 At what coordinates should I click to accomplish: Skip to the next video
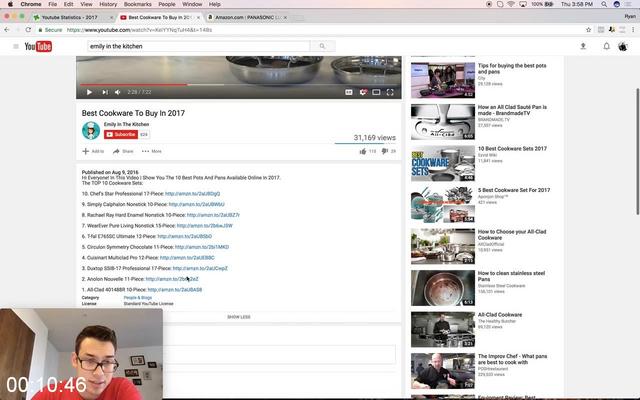(105, 92)
